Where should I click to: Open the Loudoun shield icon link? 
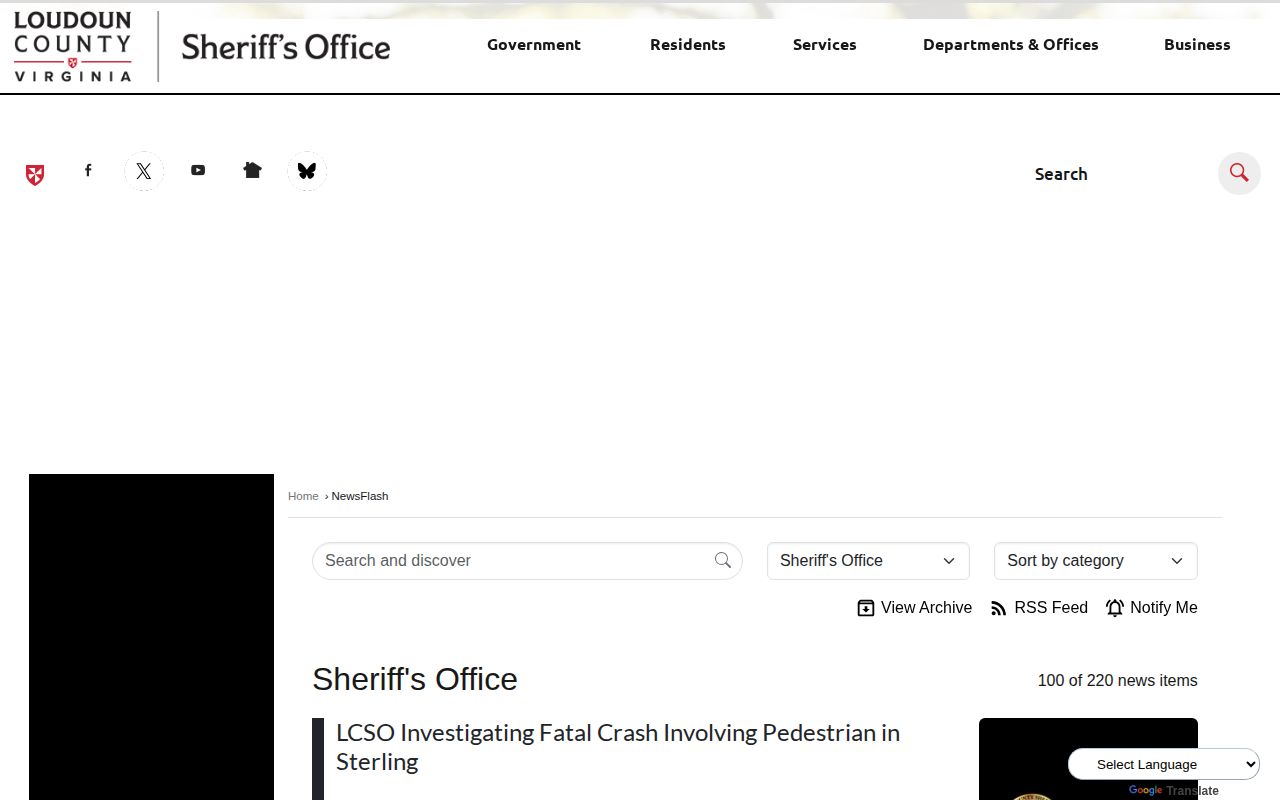click(35, 175)
